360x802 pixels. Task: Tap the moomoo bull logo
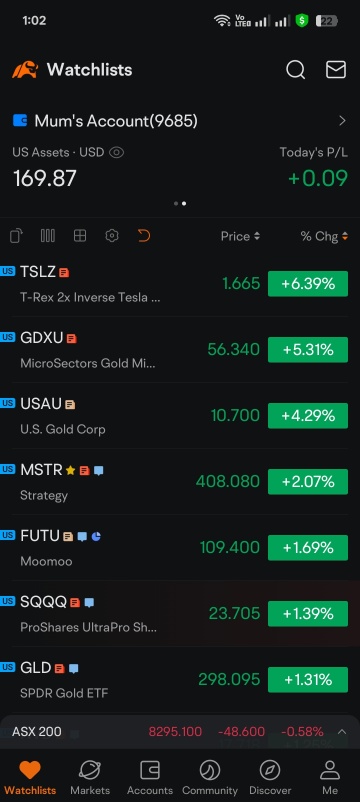pyautogui.click(x=25, y=70)
